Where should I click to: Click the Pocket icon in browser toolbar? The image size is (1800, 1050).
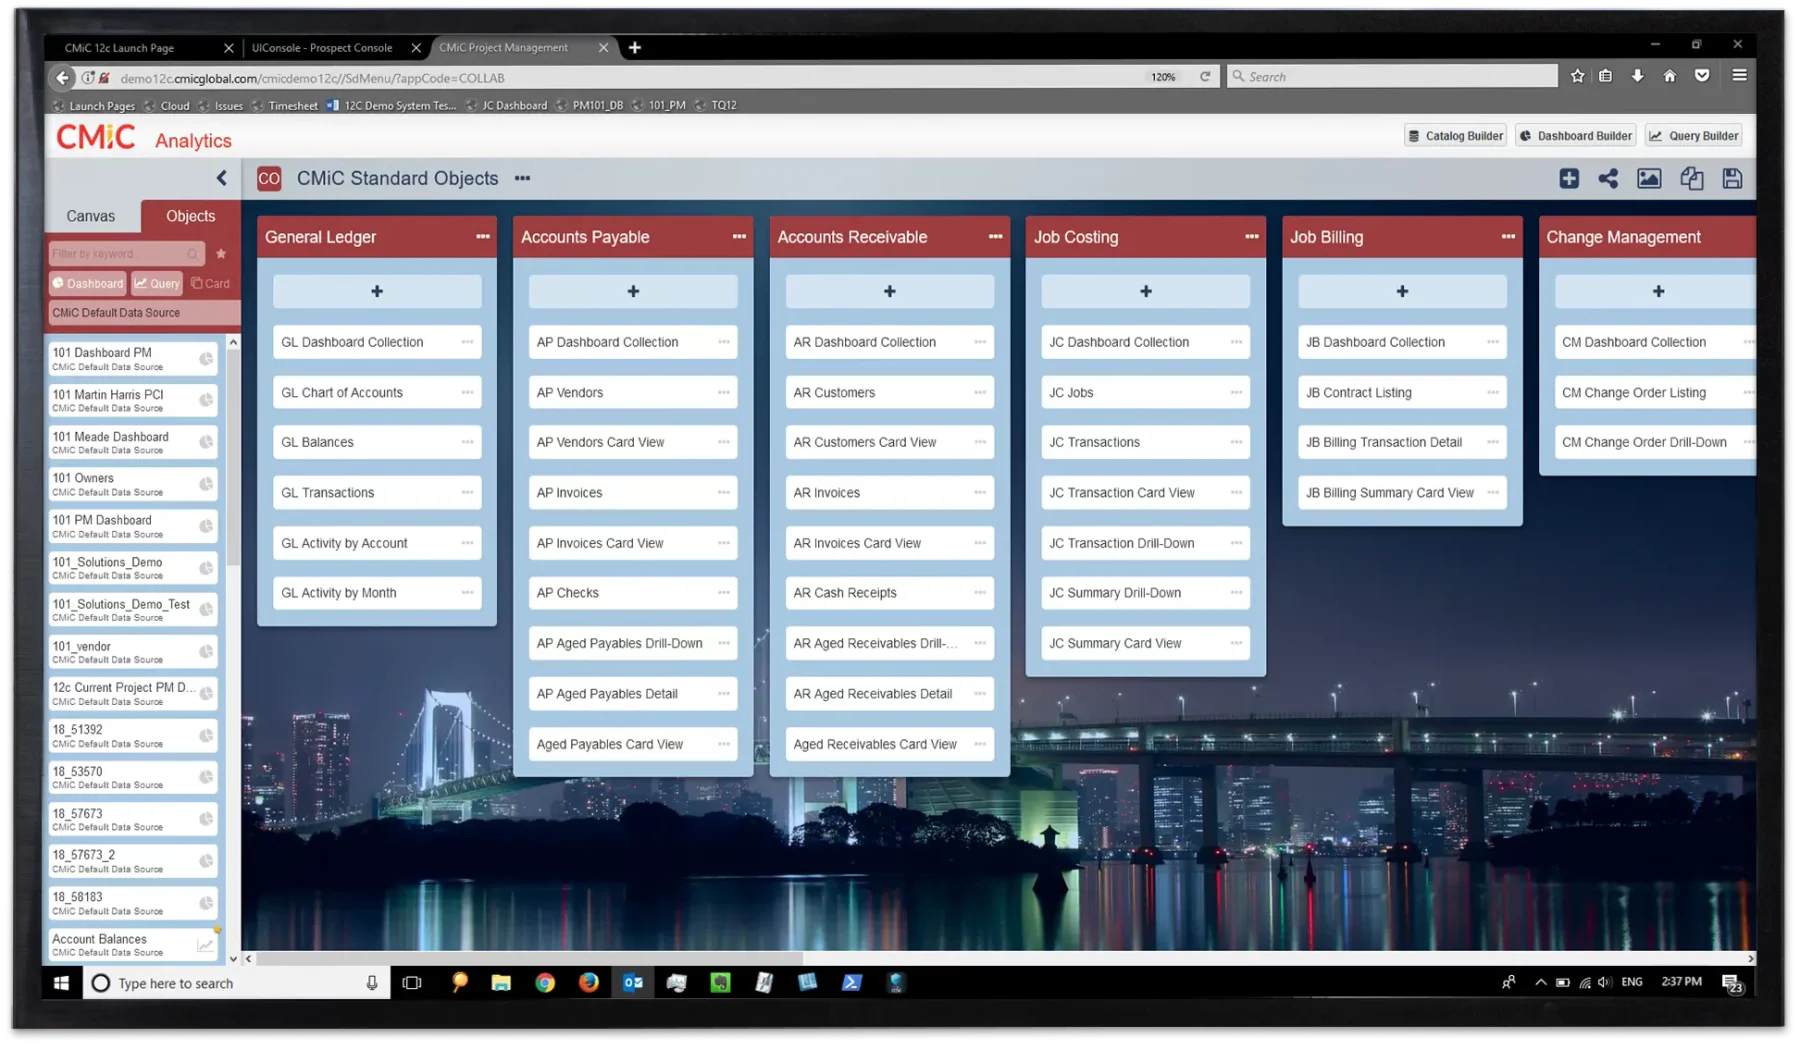pos(1701,76)
